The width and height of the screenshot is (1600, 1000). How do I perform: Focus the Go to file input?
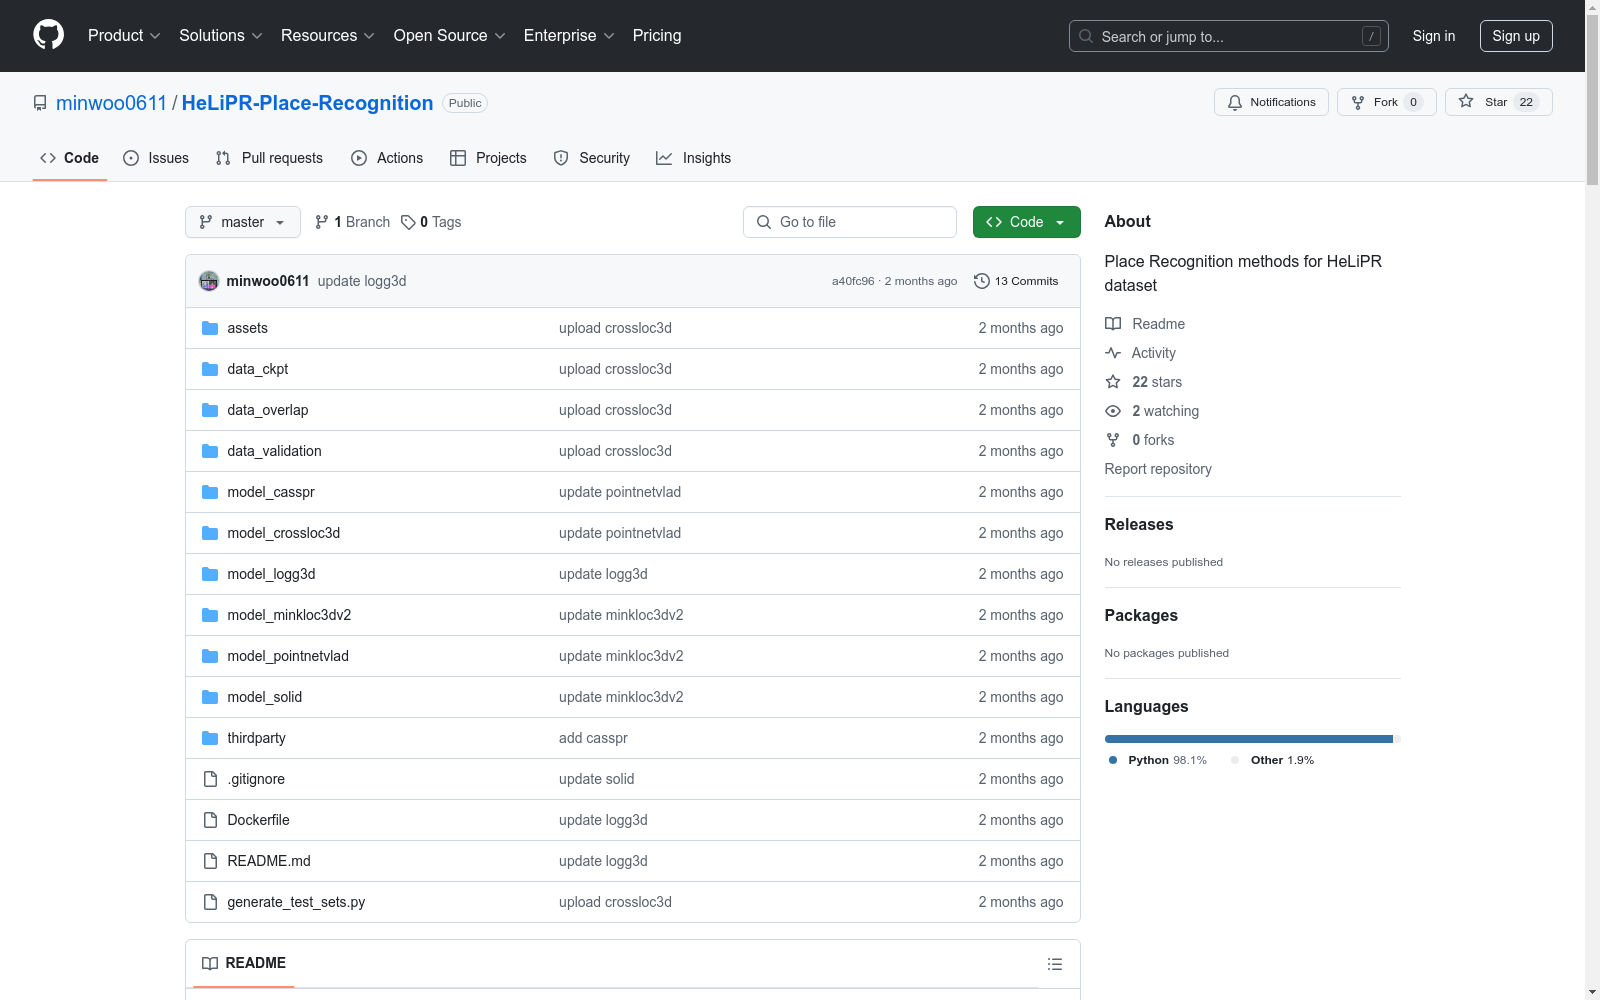click(850, 222)
